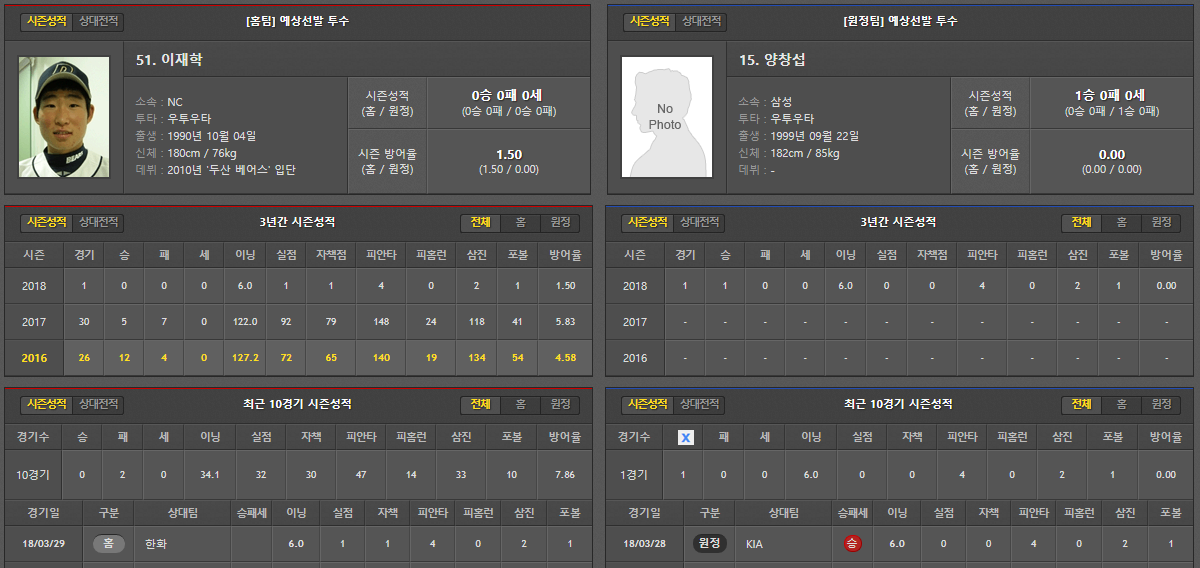Screen dimensions: 1200x568
Task: Click opponent team KIA
Action: pyautogui.click(x=754, y=544)
